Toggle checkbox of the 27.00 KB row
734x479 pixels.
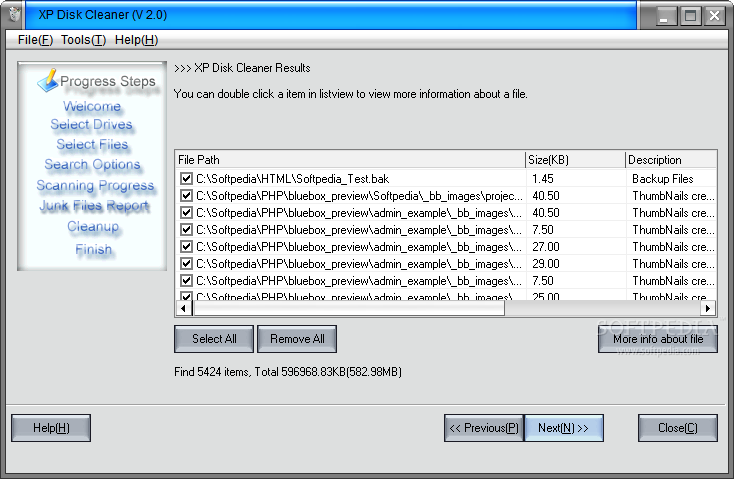pos(186,247)
